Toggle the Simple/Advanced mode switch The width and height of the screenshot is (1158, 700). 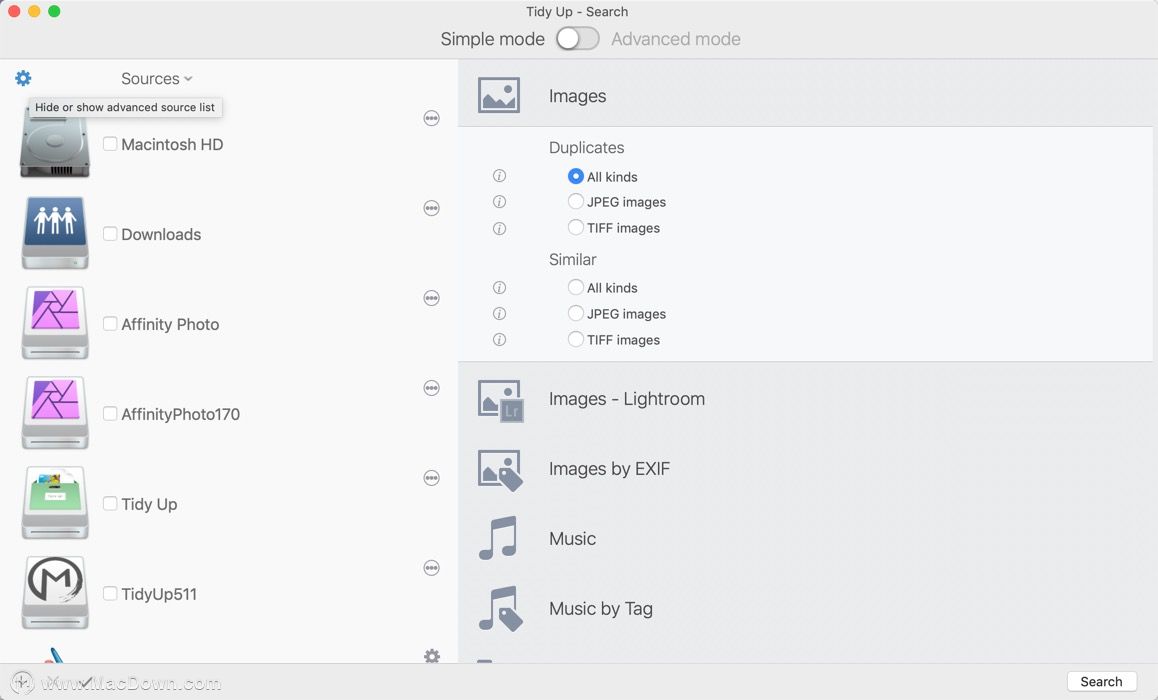(x=578, y=38)
